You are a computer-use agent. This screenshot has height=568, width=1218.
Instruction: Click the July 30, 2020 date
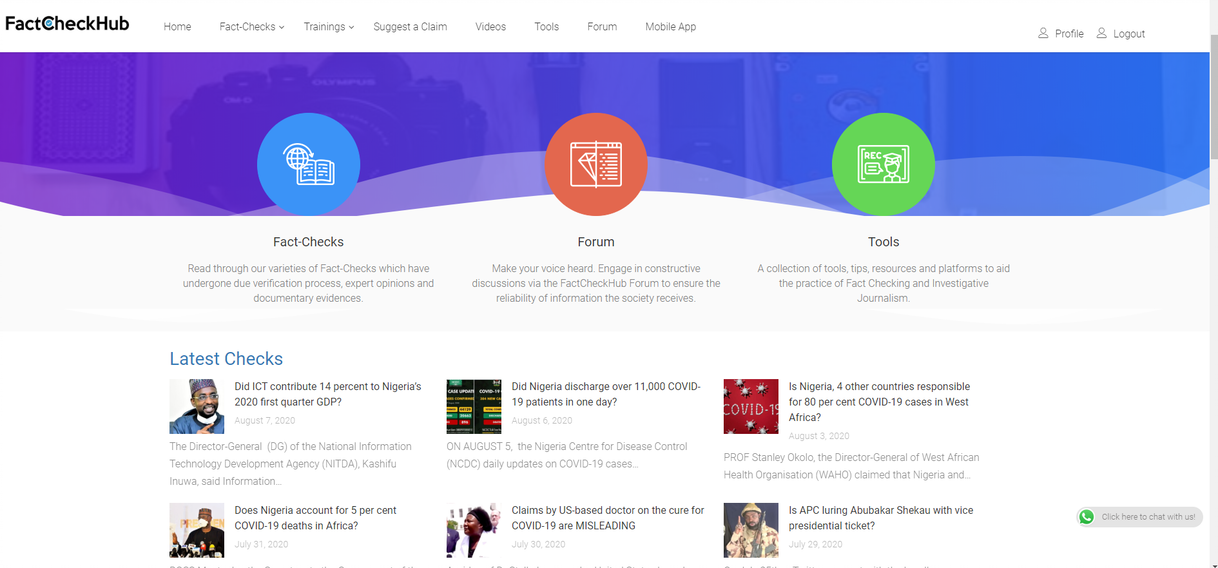pyautogui.click(x=538, y=545)
